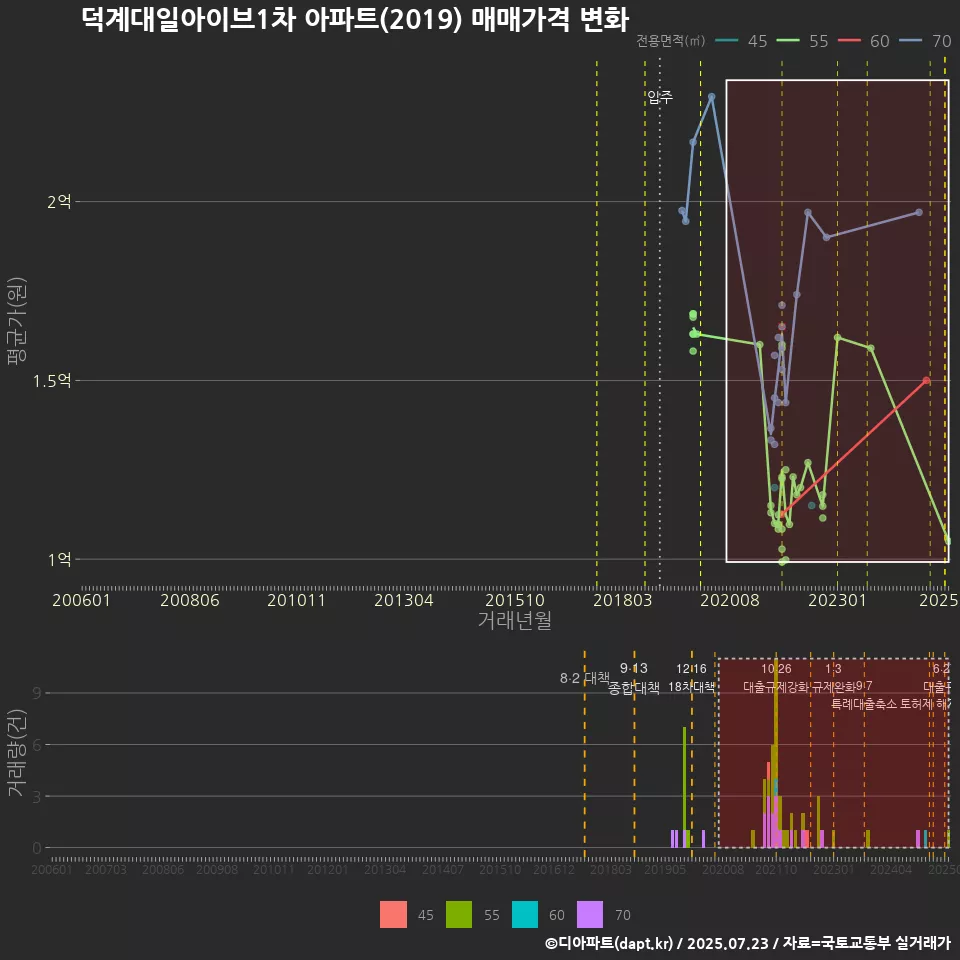This screenshot has width=960, height=960.
Task: Click the 평균가(원) axis title
Action: tap(17, 321)
